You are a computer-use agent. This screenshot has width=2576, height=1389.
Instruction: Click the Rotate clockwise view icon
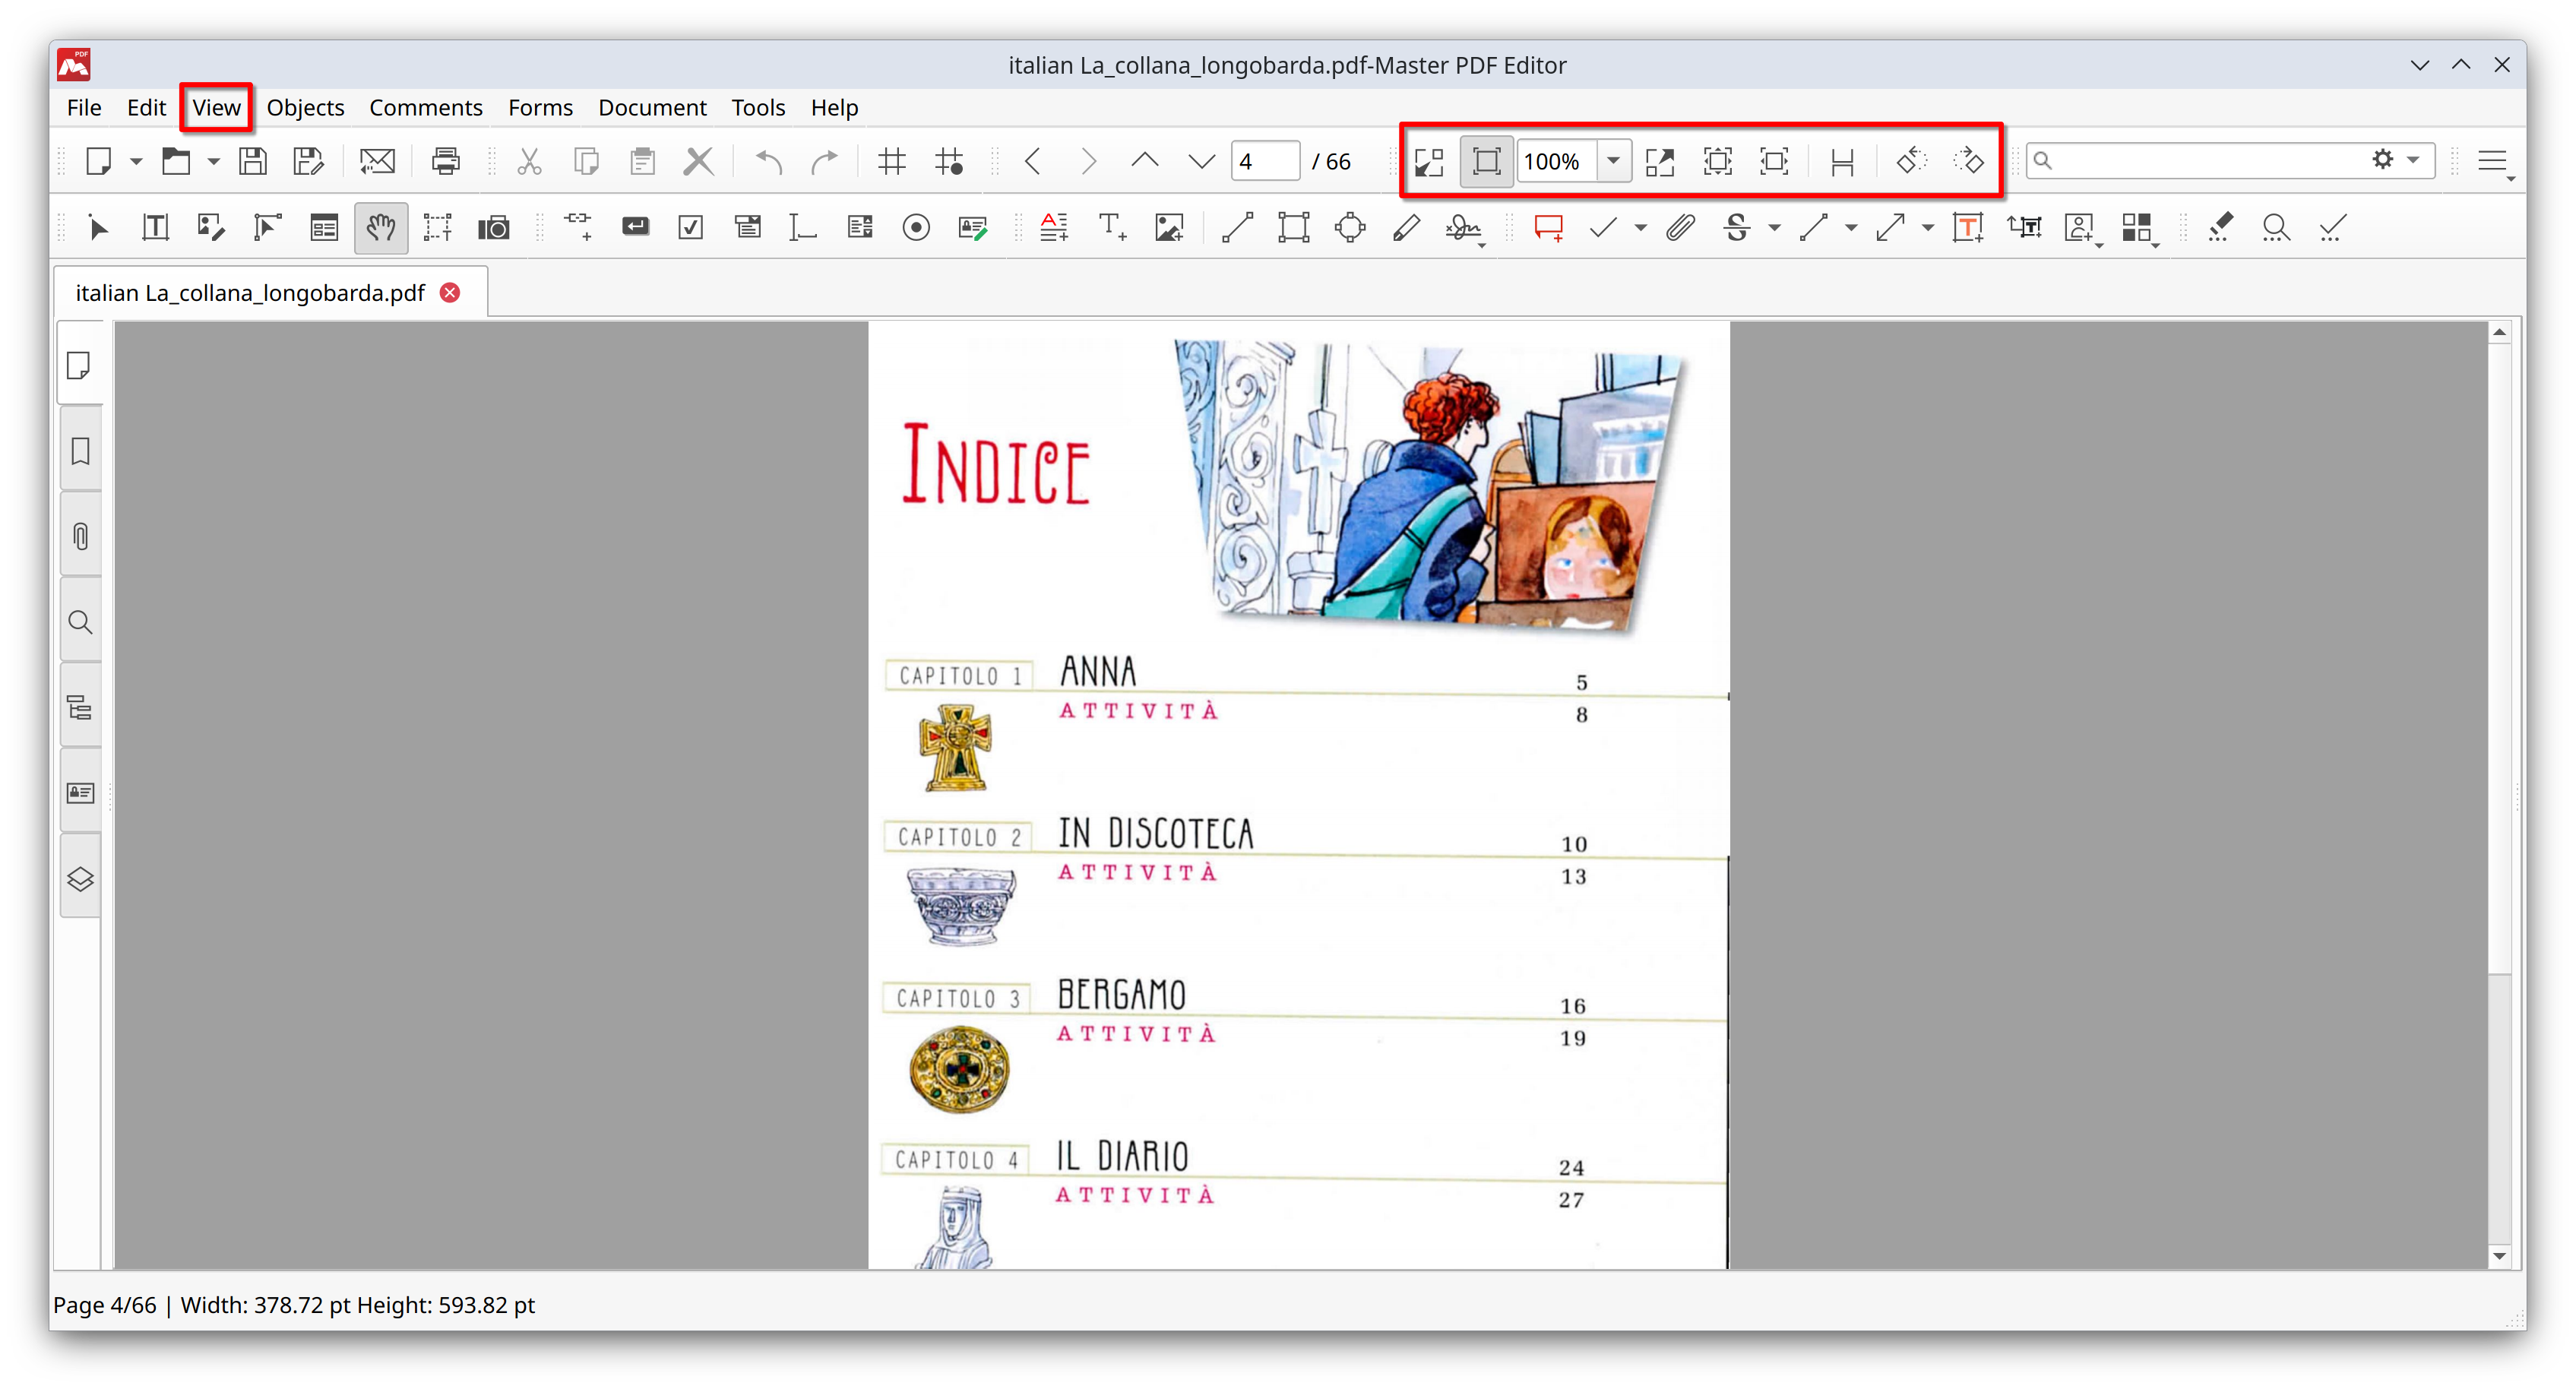1968,161
